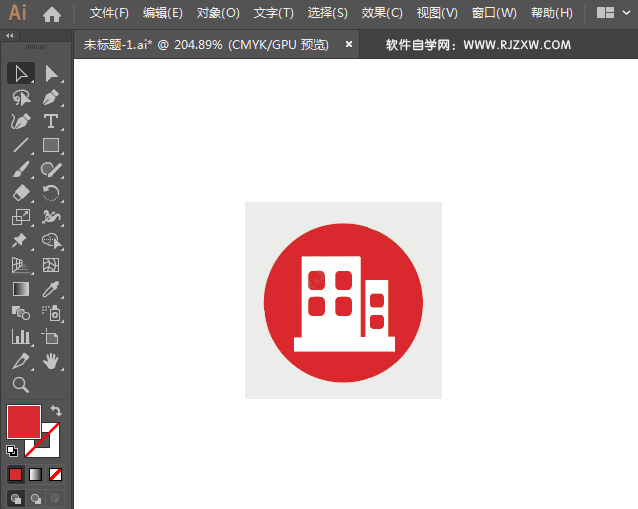Reset to default fill and stroke
Viewport: 638px width, 509px height.
12,450
